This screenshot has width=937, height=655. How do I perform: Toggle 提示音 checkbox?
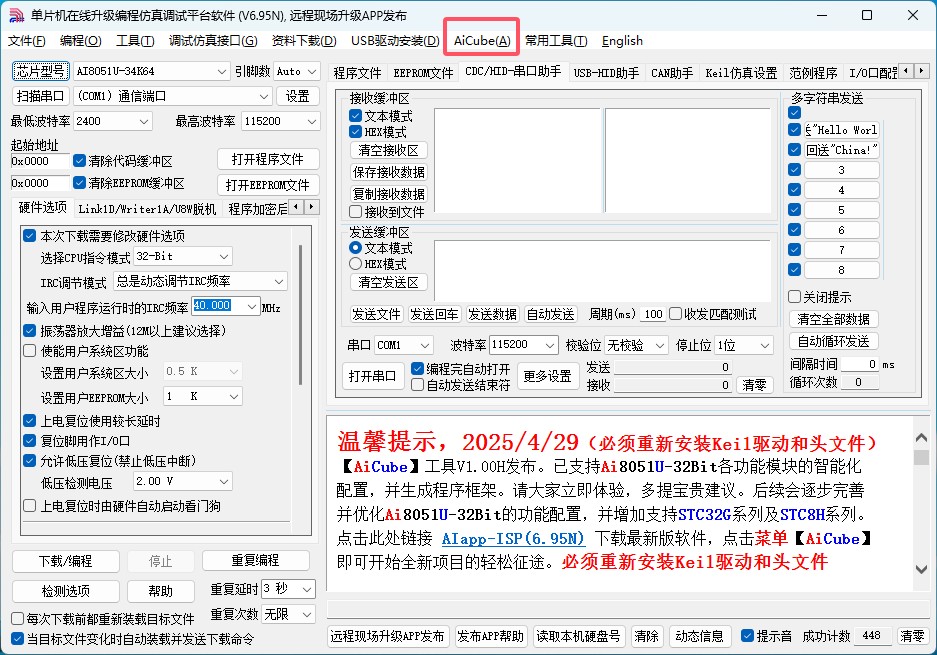pos(747,636)
